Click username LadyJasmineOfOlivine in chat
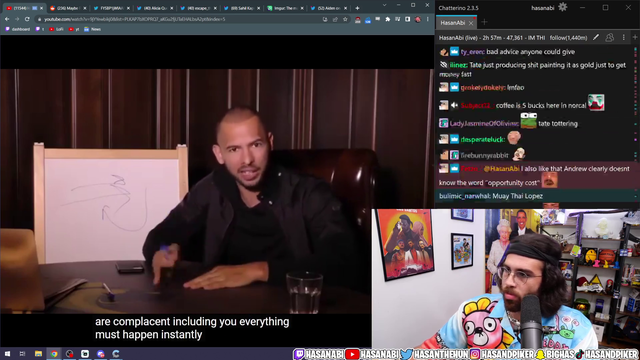Viewport: 640px width, 360px height. point(484,123)
